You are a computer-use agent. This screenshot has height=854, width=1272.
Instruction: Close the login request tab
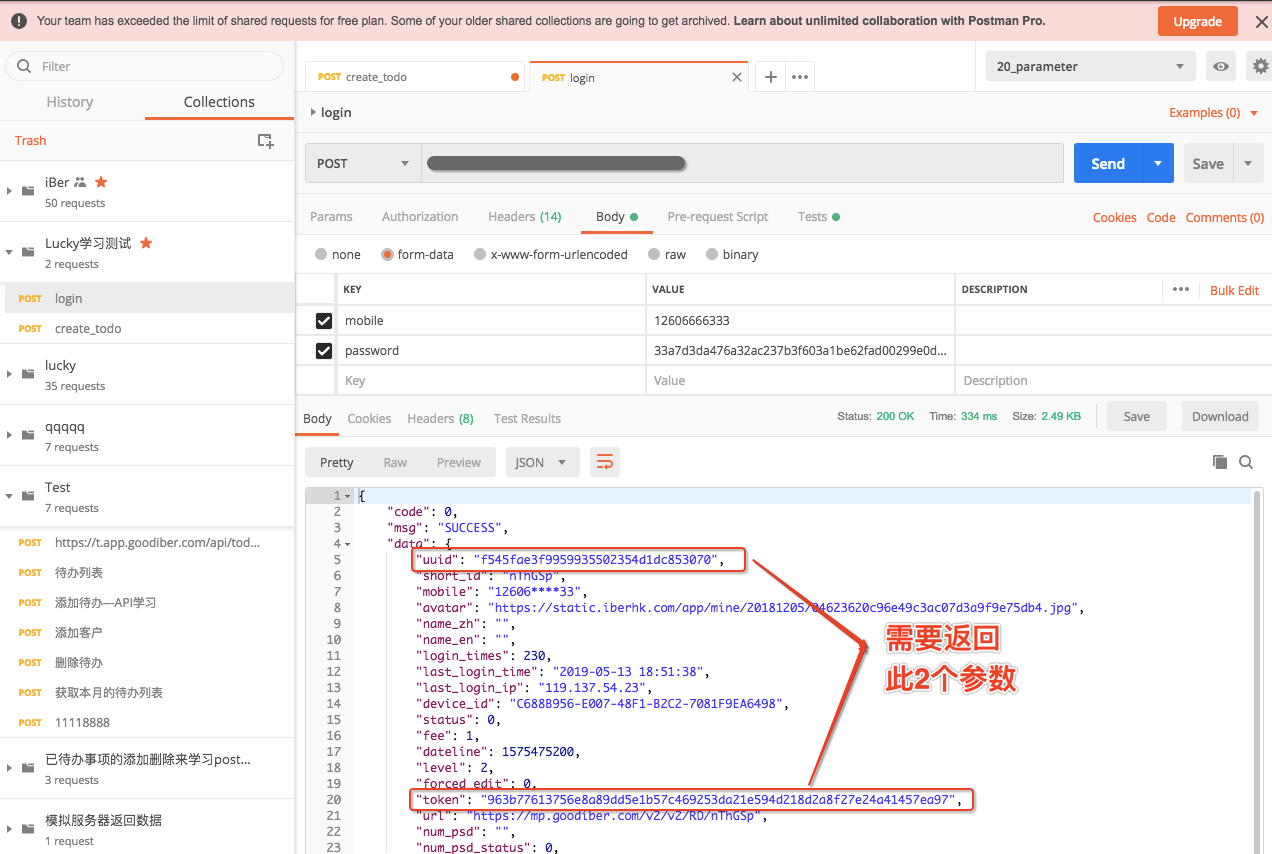click(x=738, y=76)
